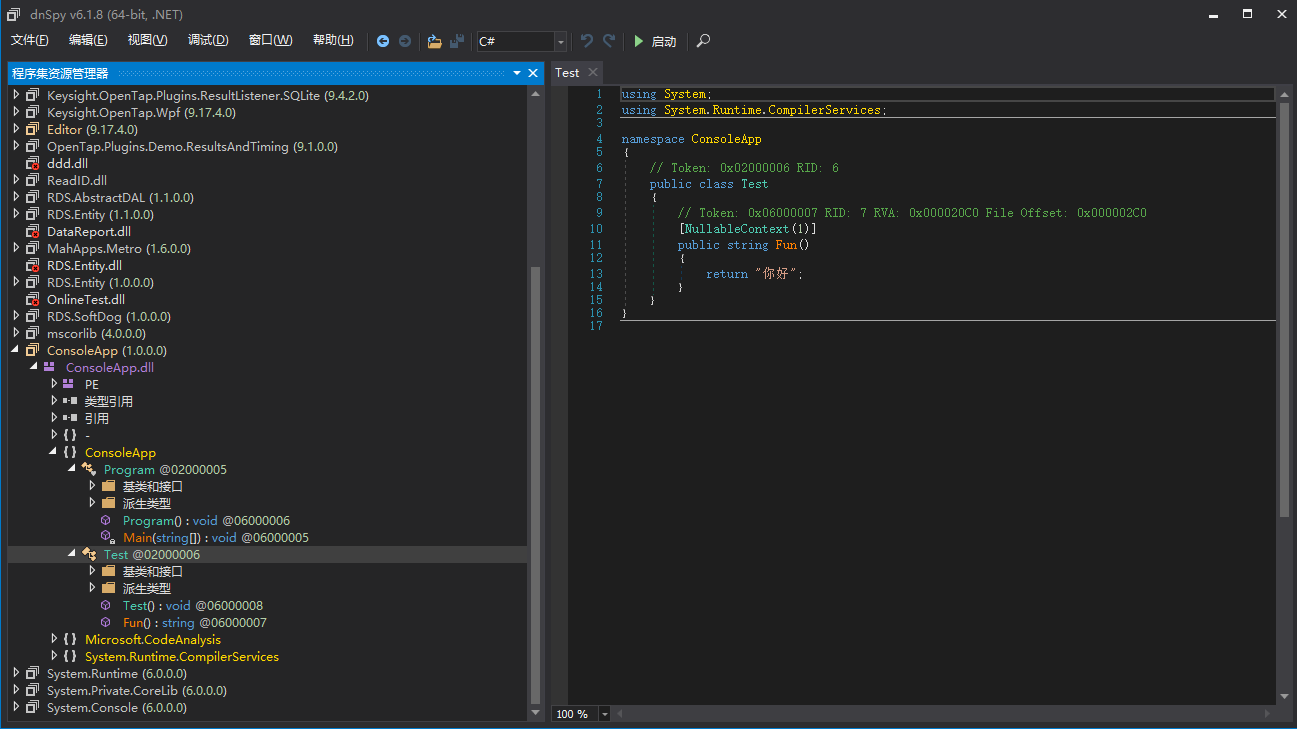This screenshot has width=1297, height=731.
Task: Click the code editor vertical scrollbar
Action: pyautogui.click(x=1284, y=310)
